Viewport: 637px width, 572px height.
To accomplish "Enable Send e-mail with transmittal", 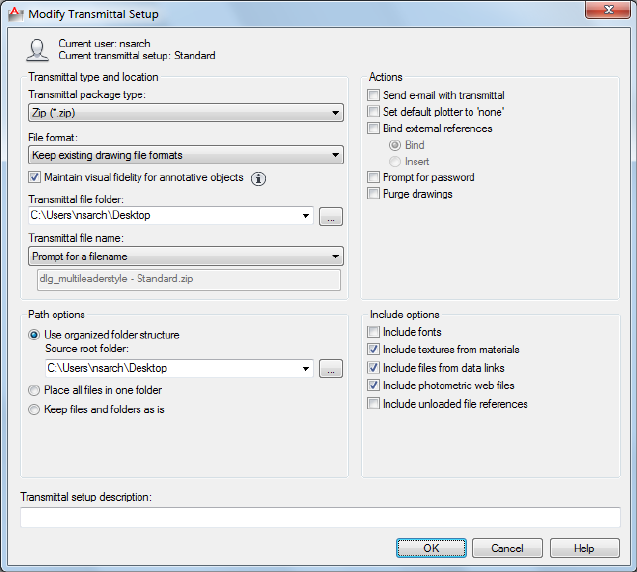I will [x=374, y=96].
